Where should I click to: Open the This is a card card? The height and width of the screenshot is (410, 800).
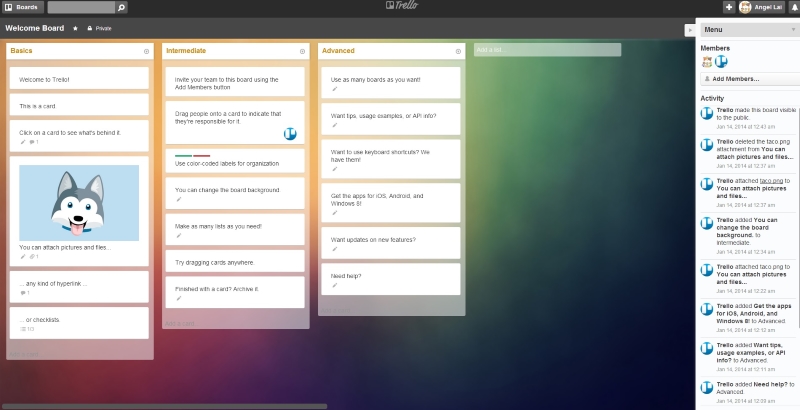pos(79,106)
